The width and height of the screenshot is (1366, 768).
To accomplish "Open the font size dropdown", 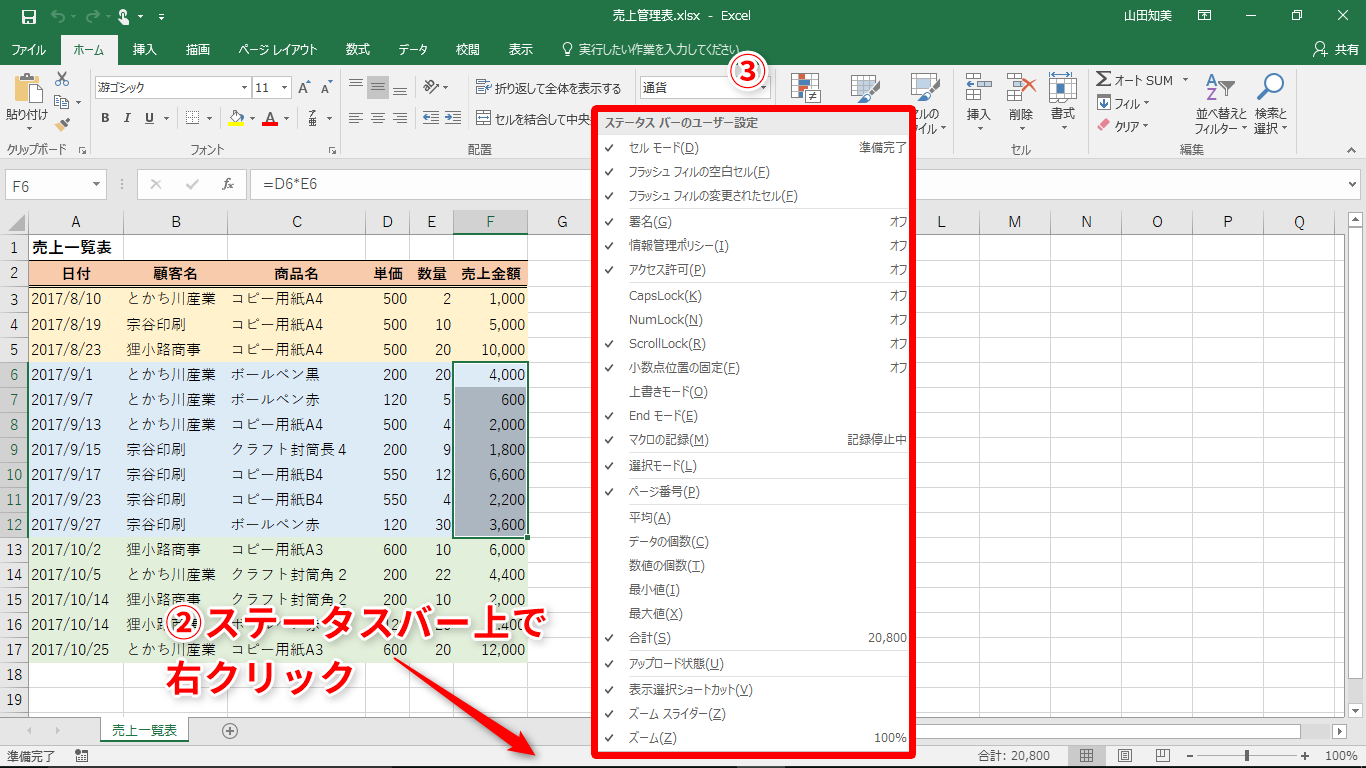I will pyautogui.click(x=286, y=88).
